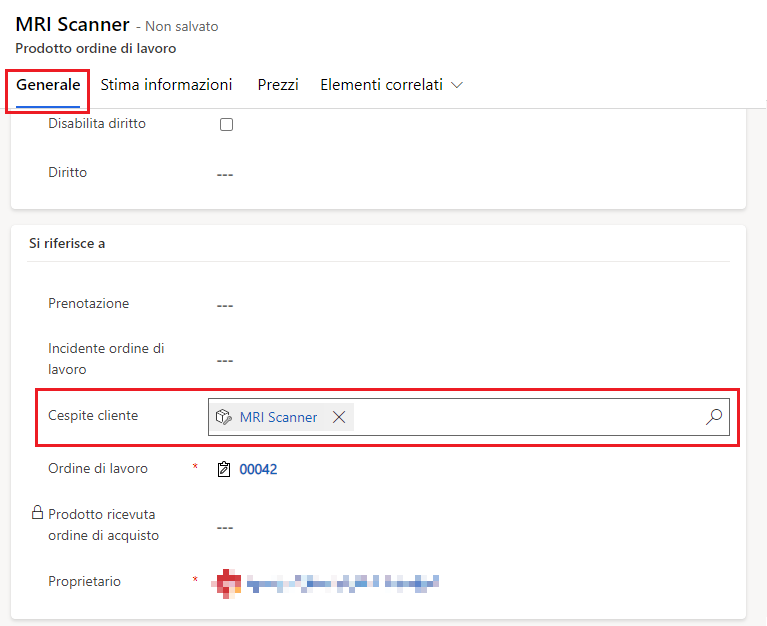The height and width of the screenshot is (626, 767).
Task: Click the Prodotto ordine di lavoro subtitle
Action: point(96,48)
